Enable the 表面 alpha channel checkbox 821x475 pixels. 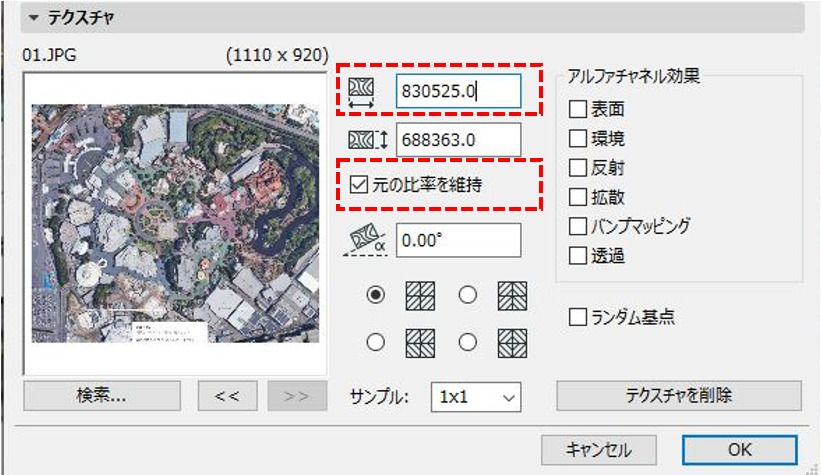578,109
